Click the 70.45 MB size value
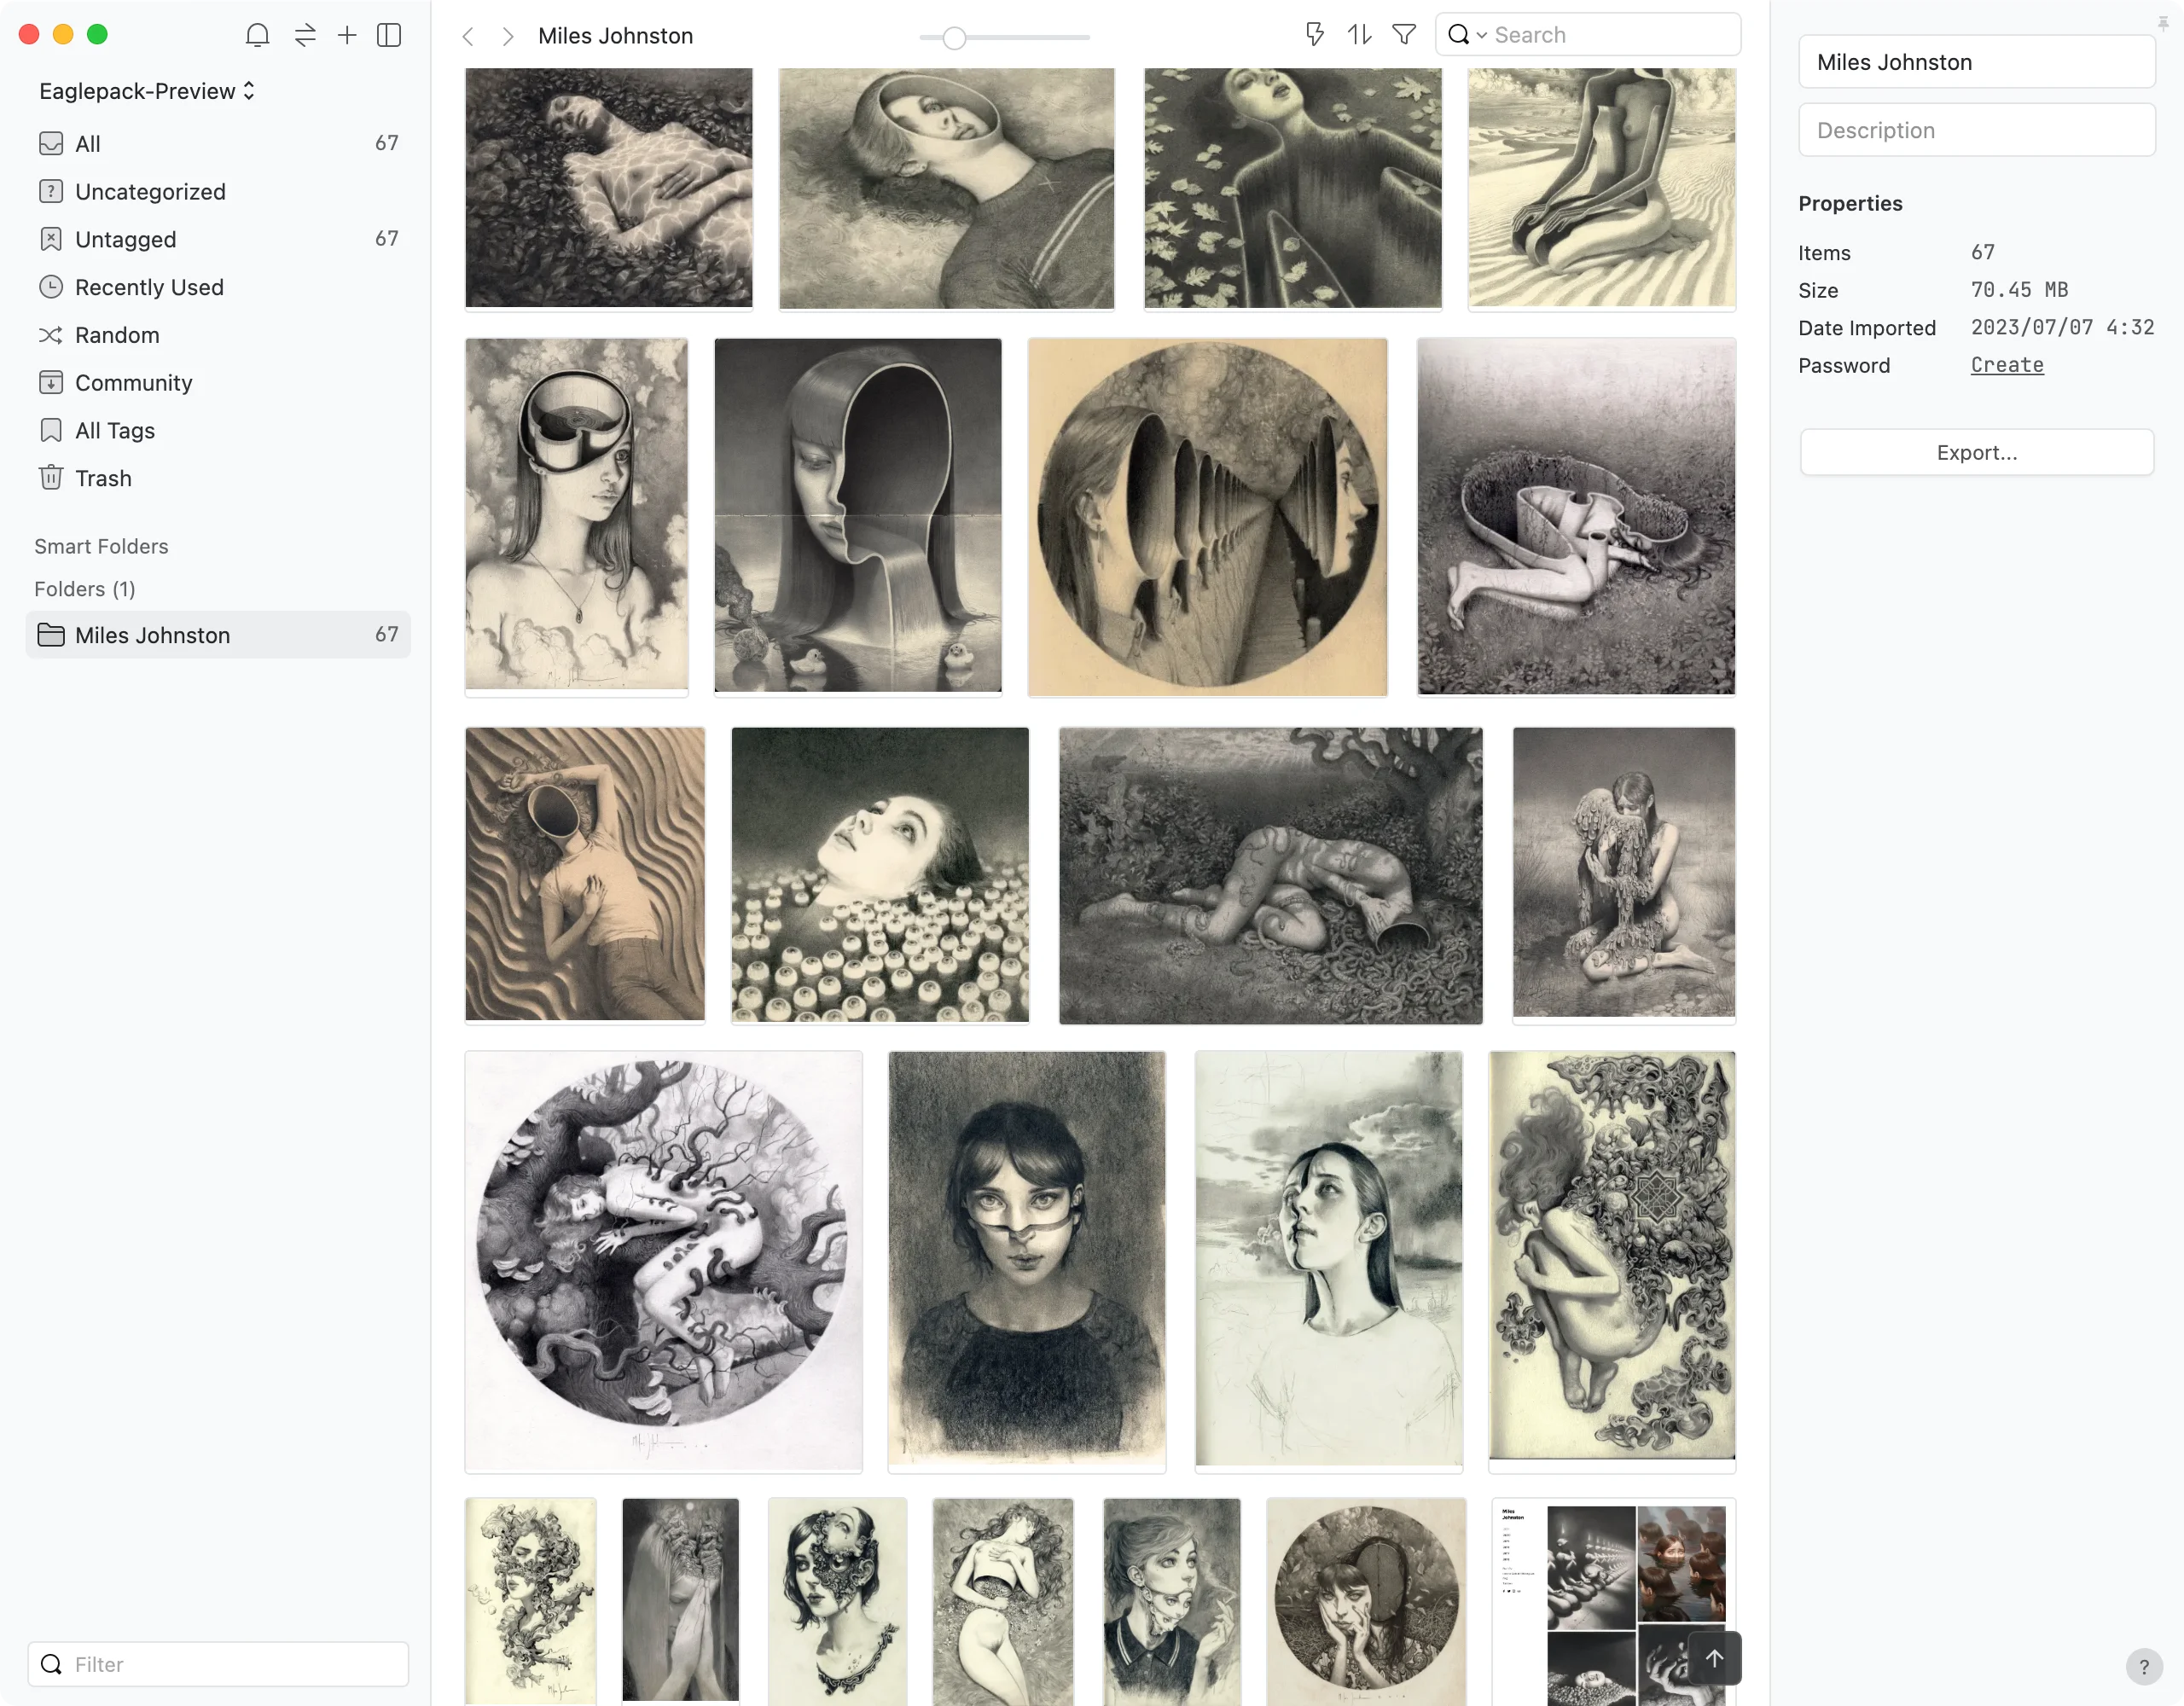The width and height of the screenshot is (2184, 1706). coord(2019,290)
